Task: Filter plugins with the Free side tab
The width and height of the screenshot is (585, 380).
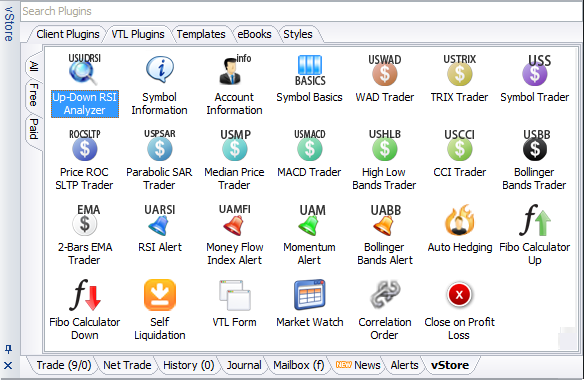Action: (x=34, y=95)
